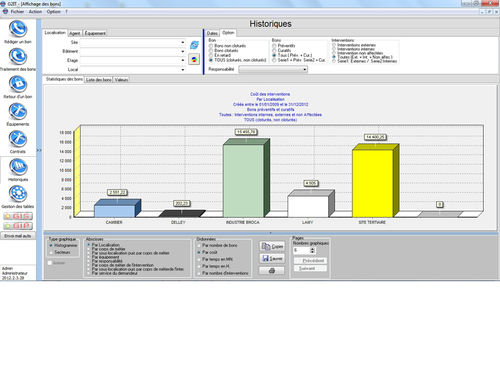Viewport: 500px width, 375px height.
Task: Click the Envoi mail auto button
Action: coord(18,236)
